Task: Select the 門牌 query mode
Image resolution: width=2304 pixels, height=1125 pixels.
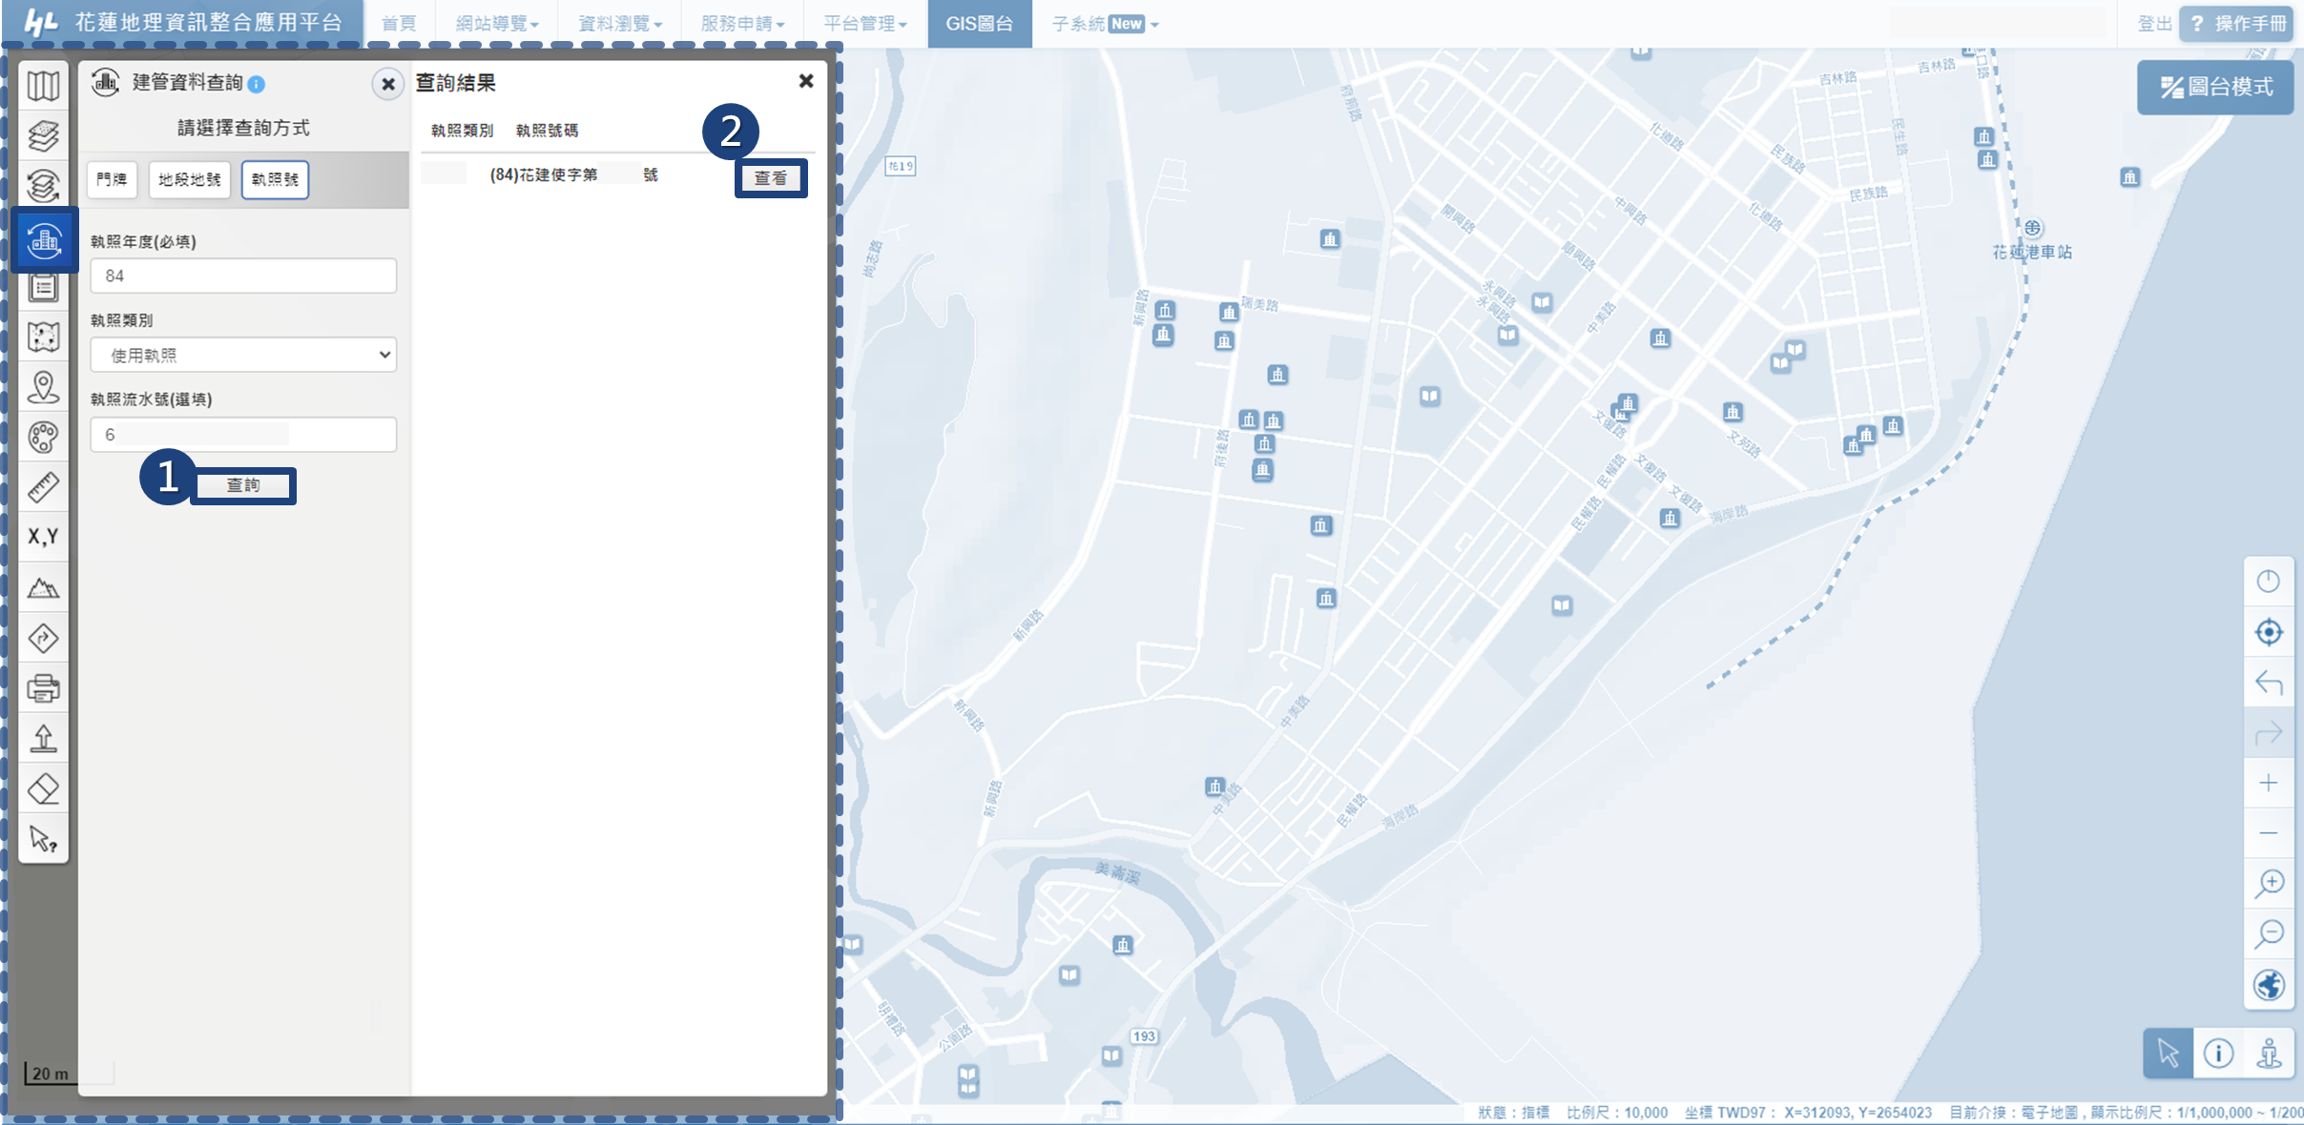Action: (111, 180)
